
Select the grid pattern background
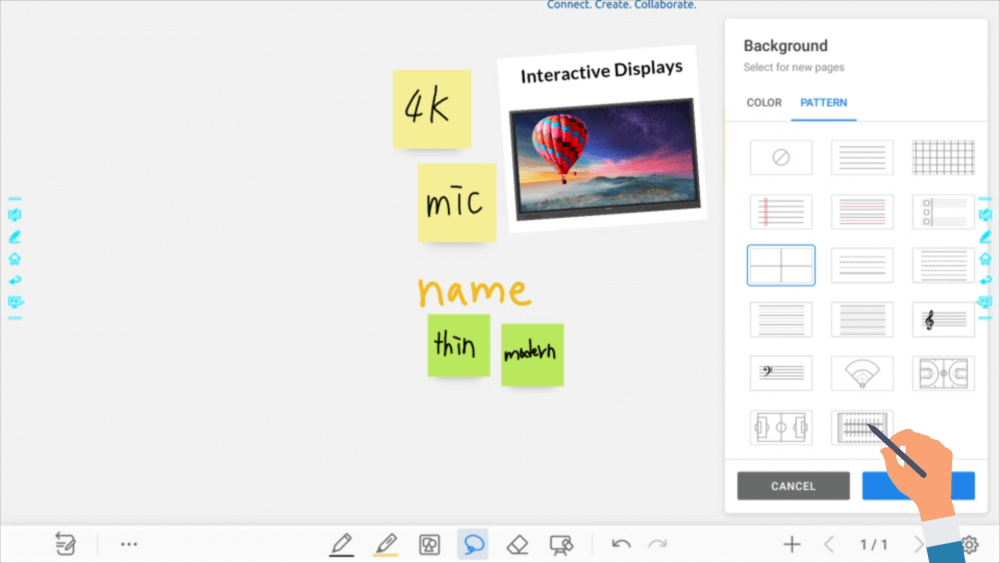pos(943,157)
